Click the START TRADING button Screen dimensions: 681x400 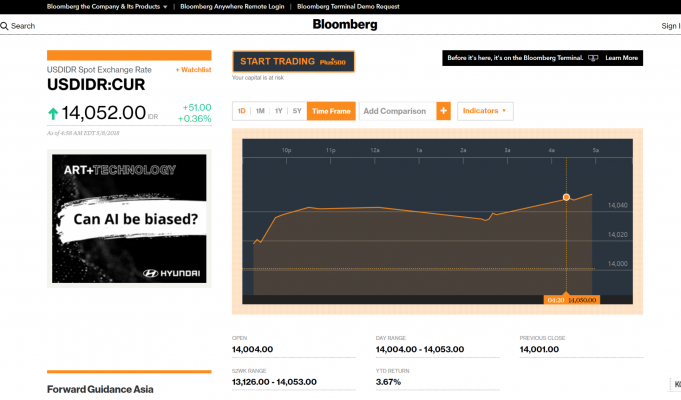[293, 62]
